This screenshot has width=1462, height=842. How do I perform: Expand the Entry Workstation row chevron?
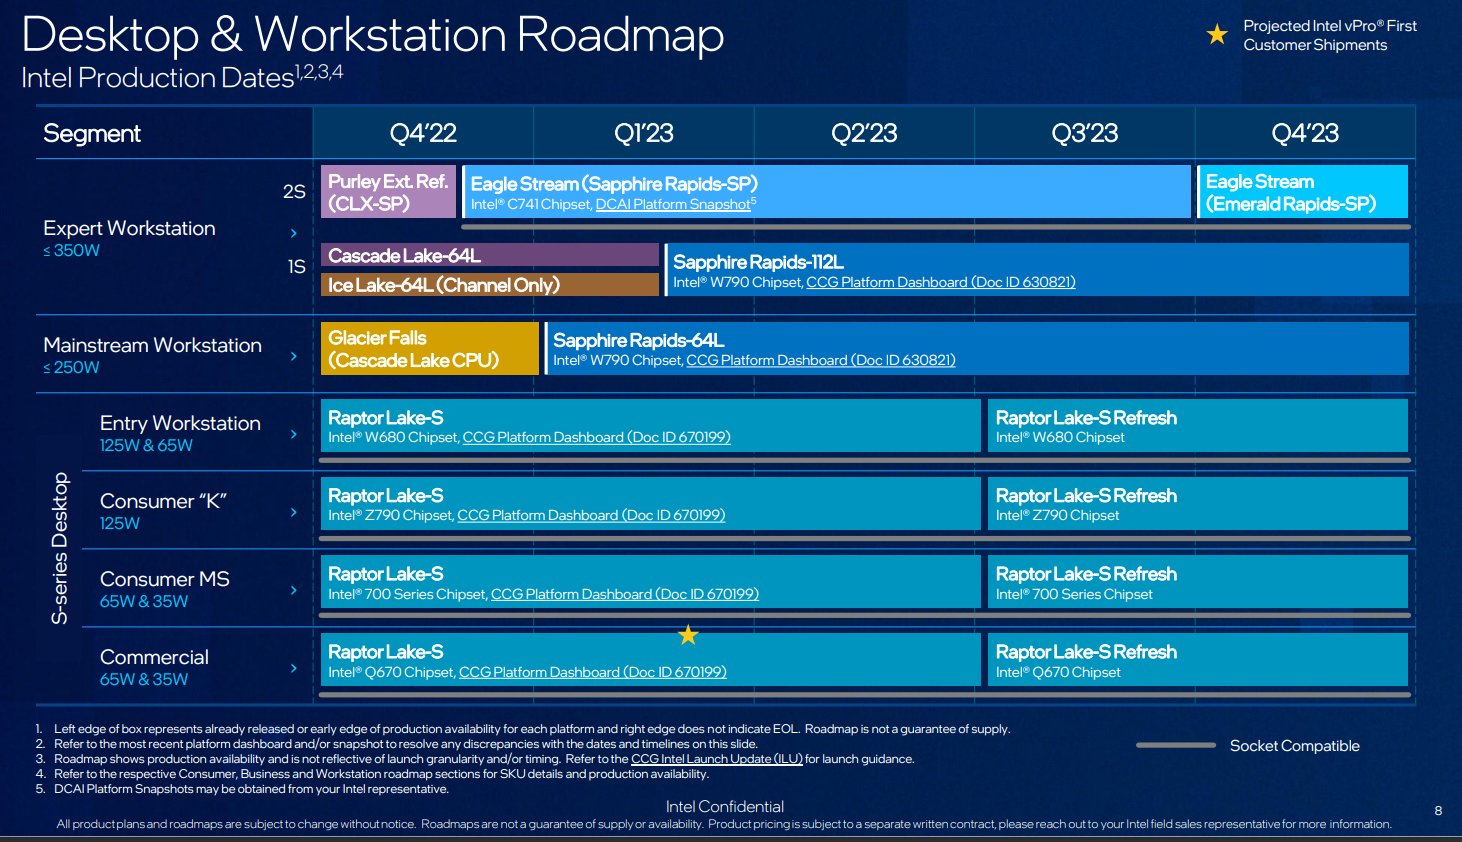tap(293, 434)
